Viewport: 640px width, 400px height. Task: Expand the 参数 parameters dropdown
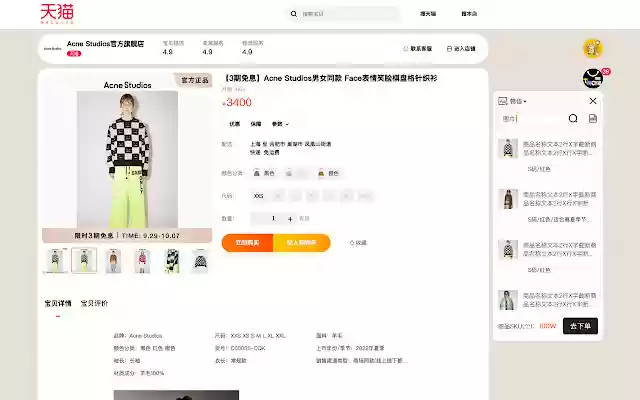click(280, 124)
